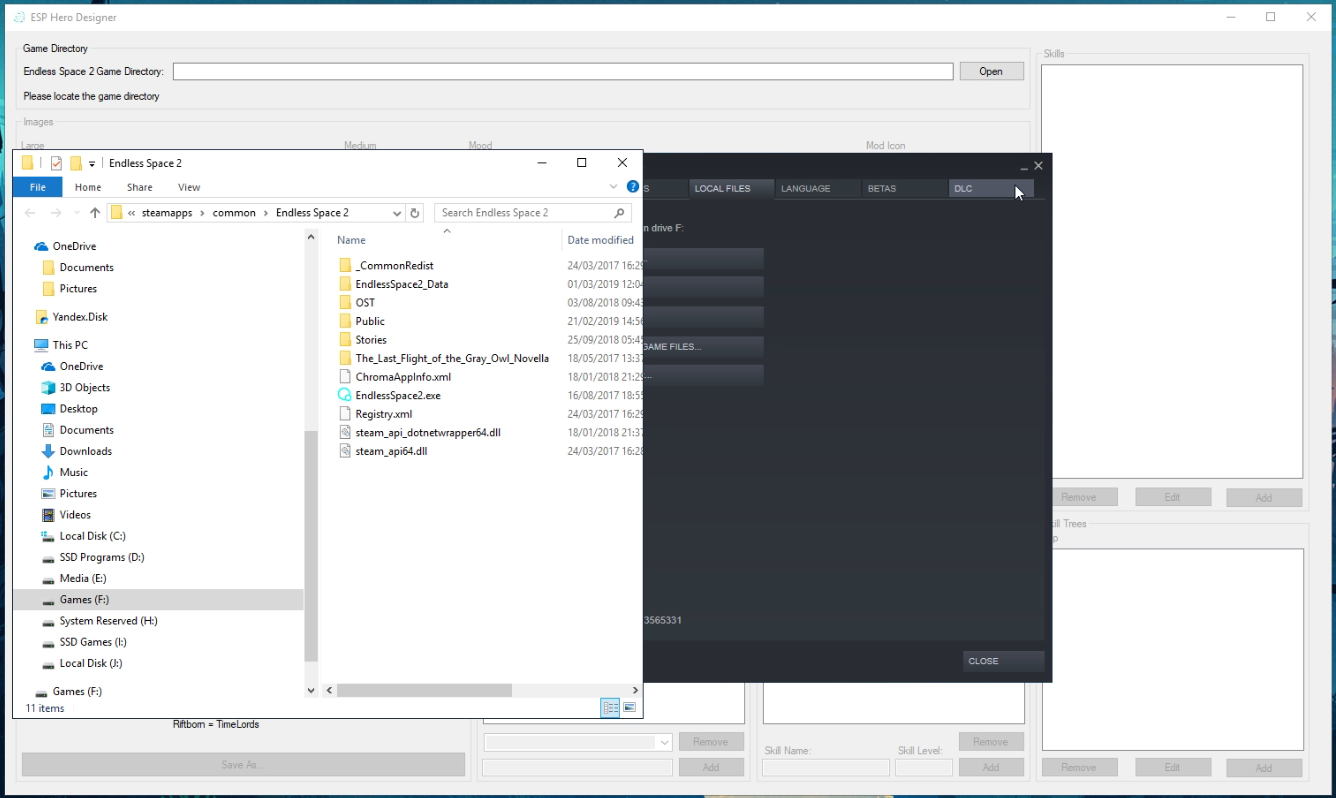The height and width of the screenshot is (798, 1336).
Task: Click the EndlessSpace2.exe application icon
Action: pos(346,395)
